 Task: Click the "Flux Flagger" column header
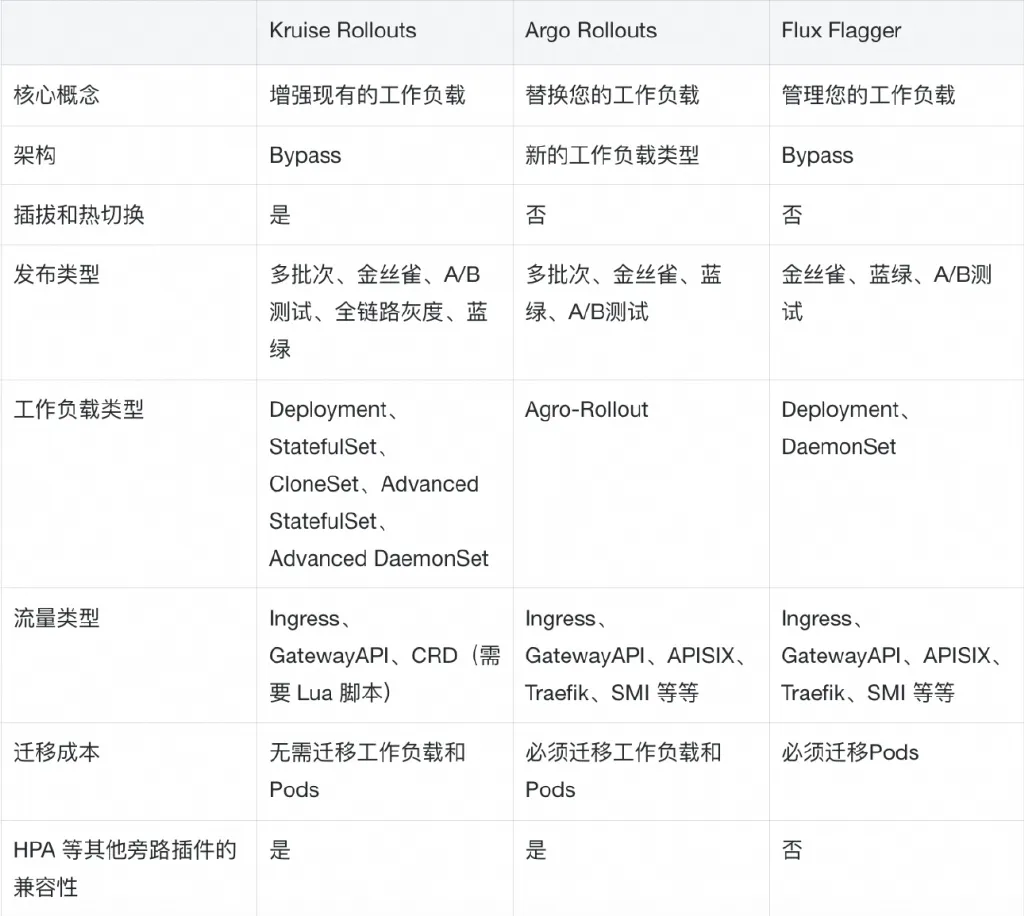[841, 30]
